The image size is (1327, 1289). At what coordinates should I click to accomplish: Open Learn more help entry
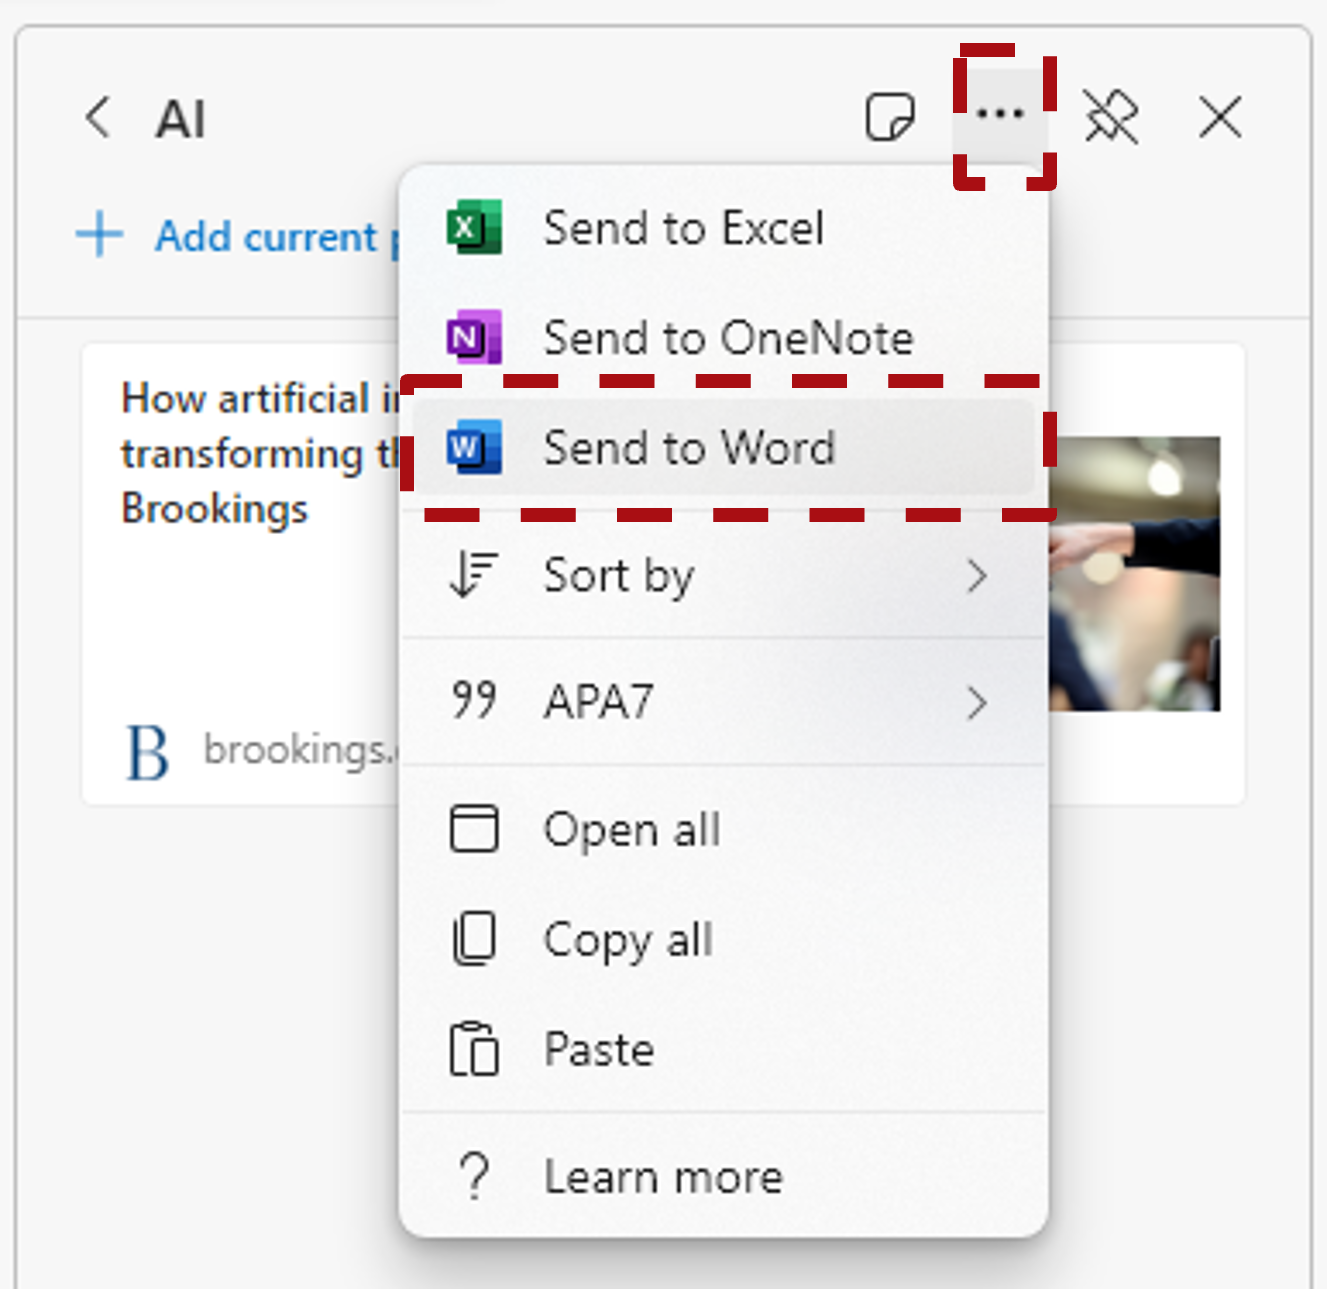pyautogui.click(x=723, y=1176)
